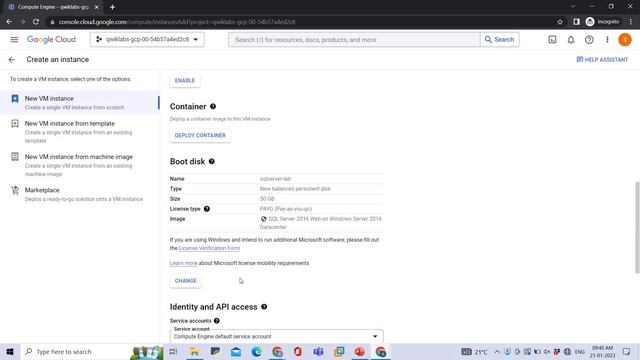Open the notifications bell
The width and height of the screenshot is (640, 360).
tap(571, 40)
